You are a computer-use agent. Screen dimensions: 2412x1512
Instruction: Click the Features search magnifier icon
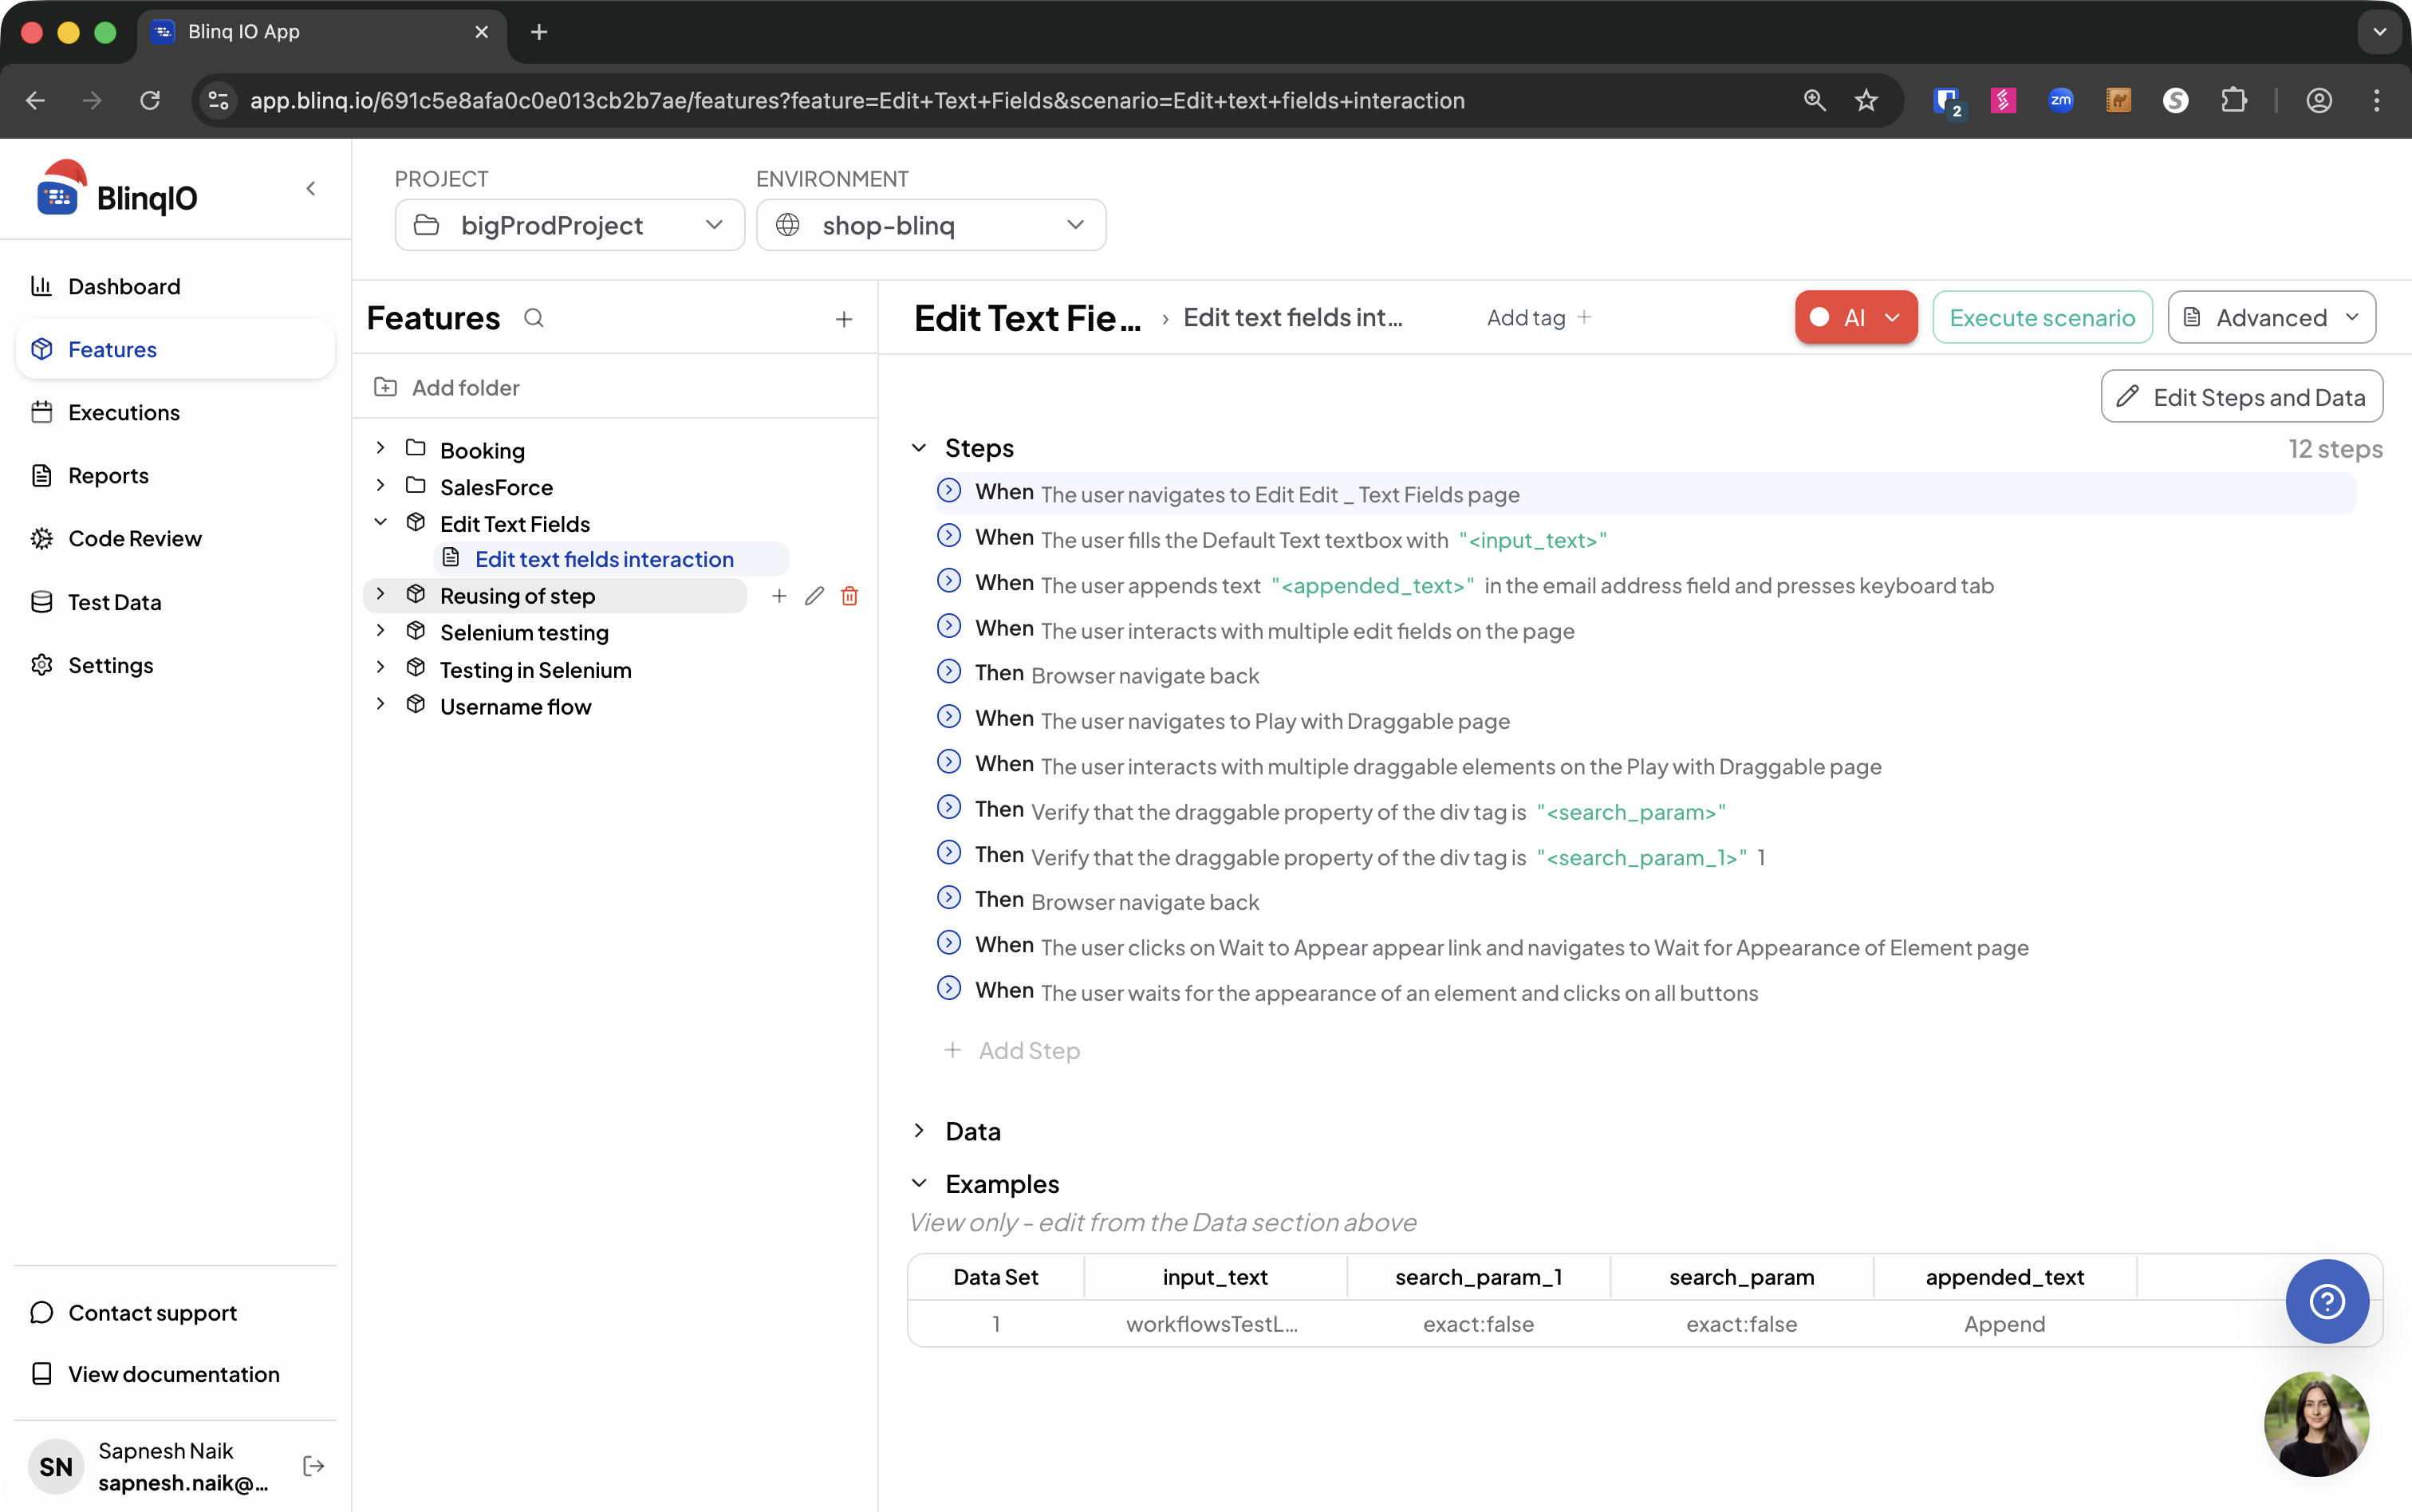pyautogui.click(x=534, y=318)
